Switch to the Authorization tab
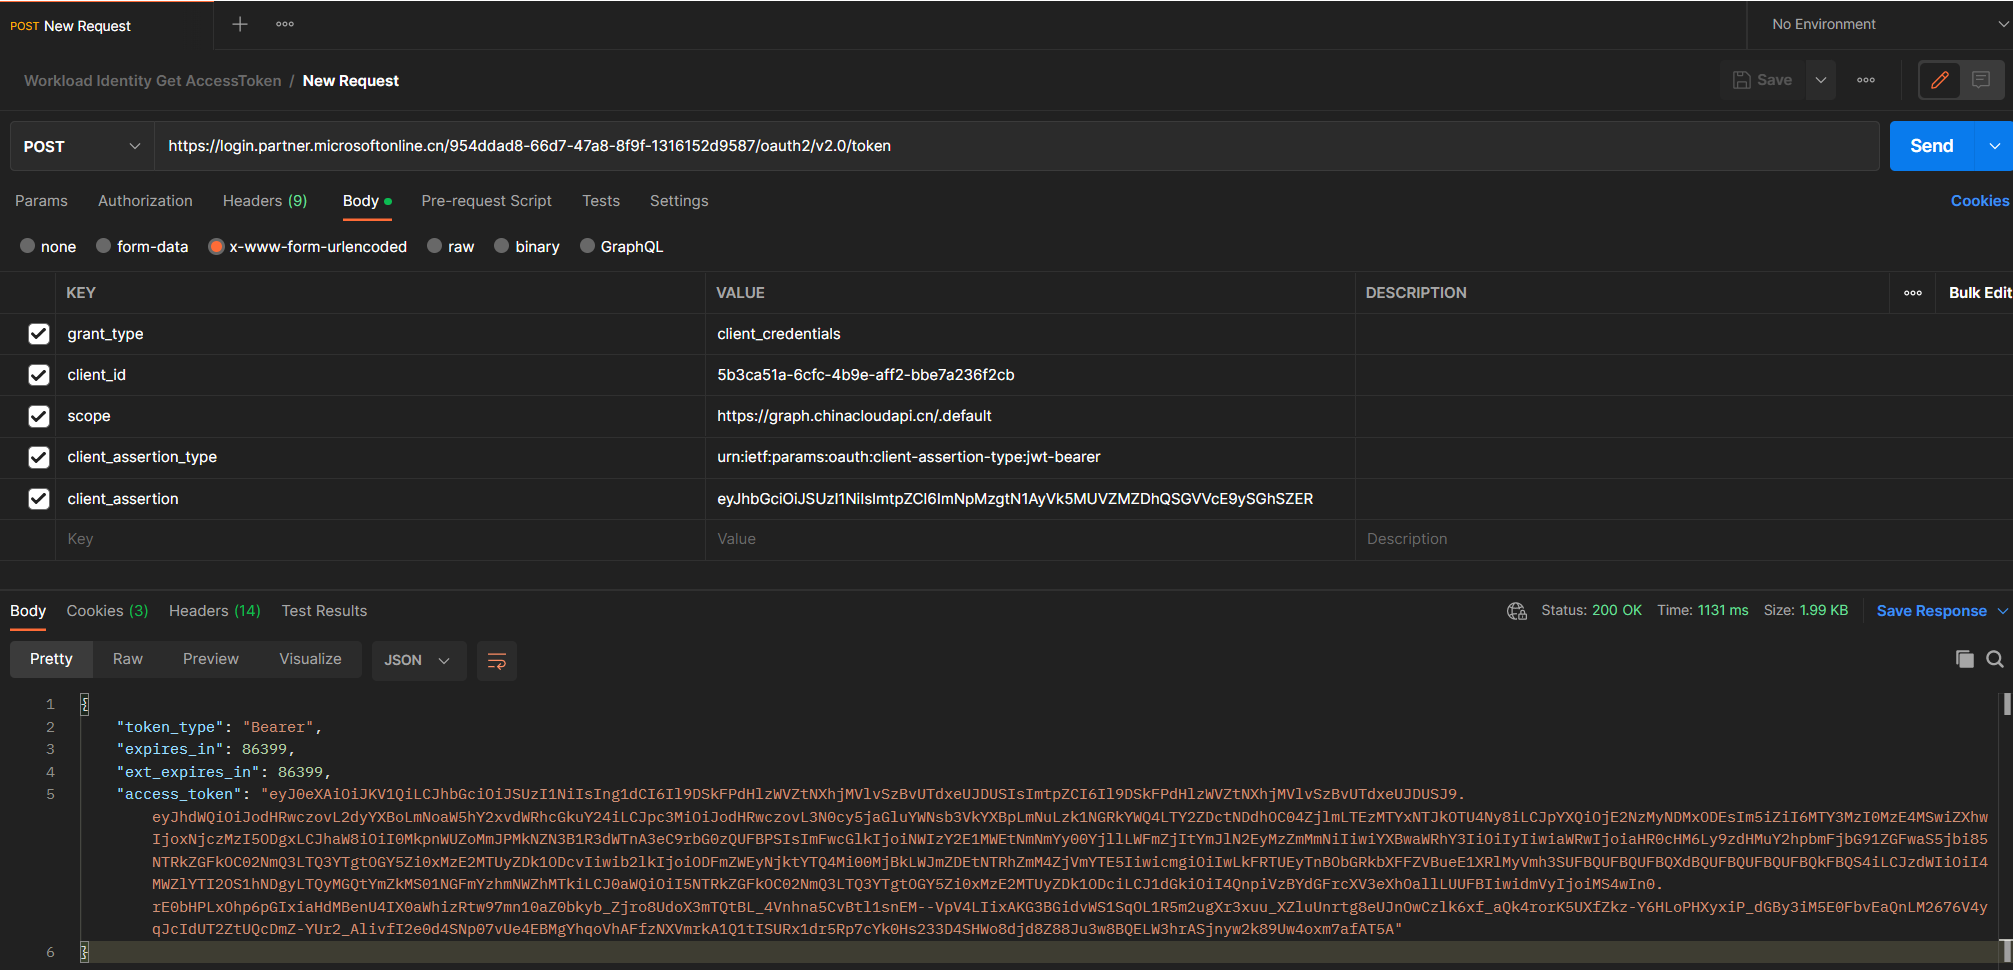This screenshot has height=970, width=2013. click(x=145, y=201)
